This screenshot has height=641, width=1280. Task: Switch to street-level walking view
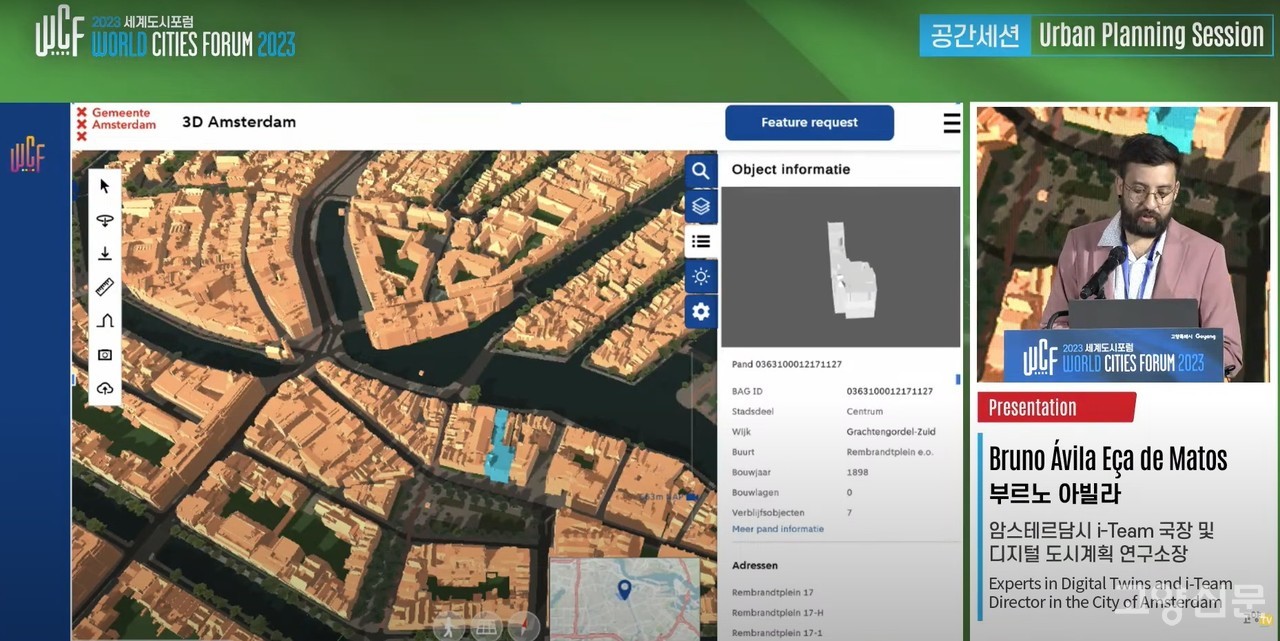coord(449,627)
